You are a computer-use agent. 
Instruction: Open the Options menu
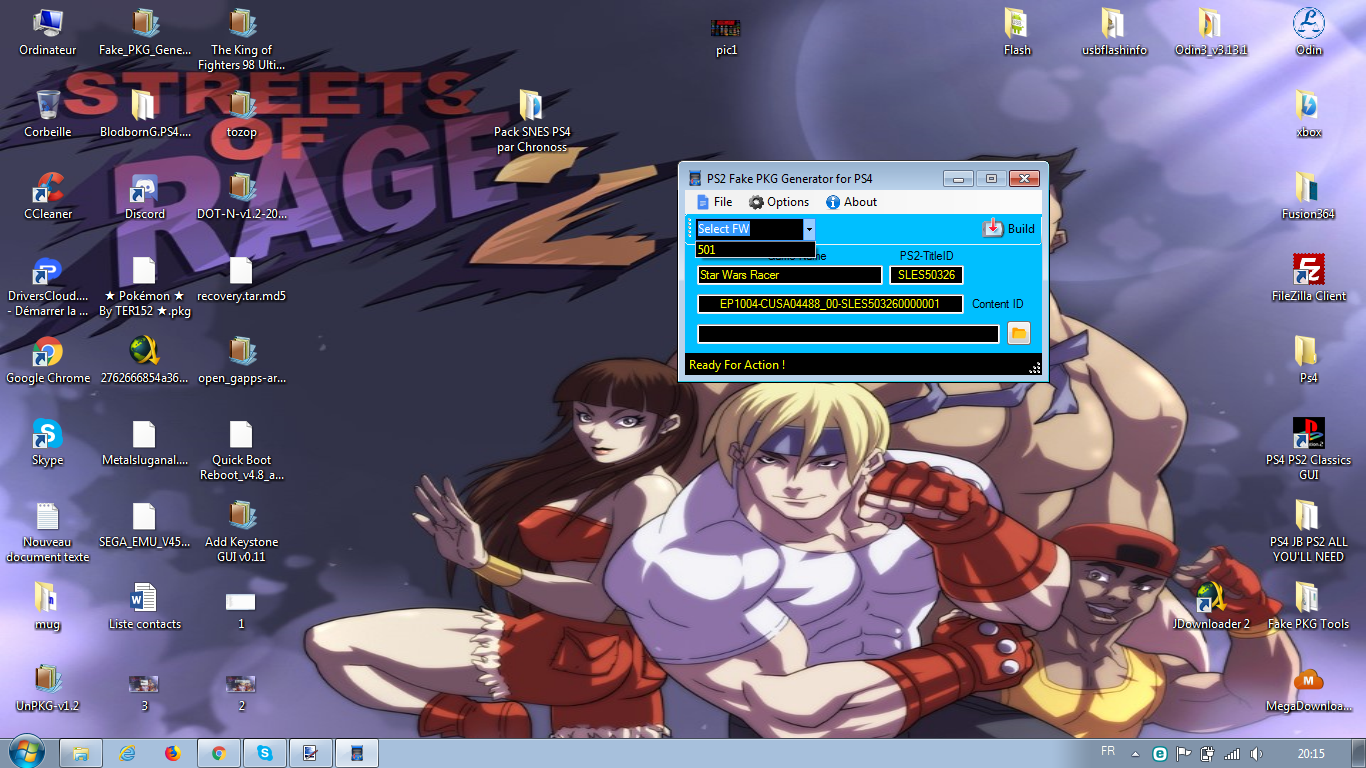(778, 202)
